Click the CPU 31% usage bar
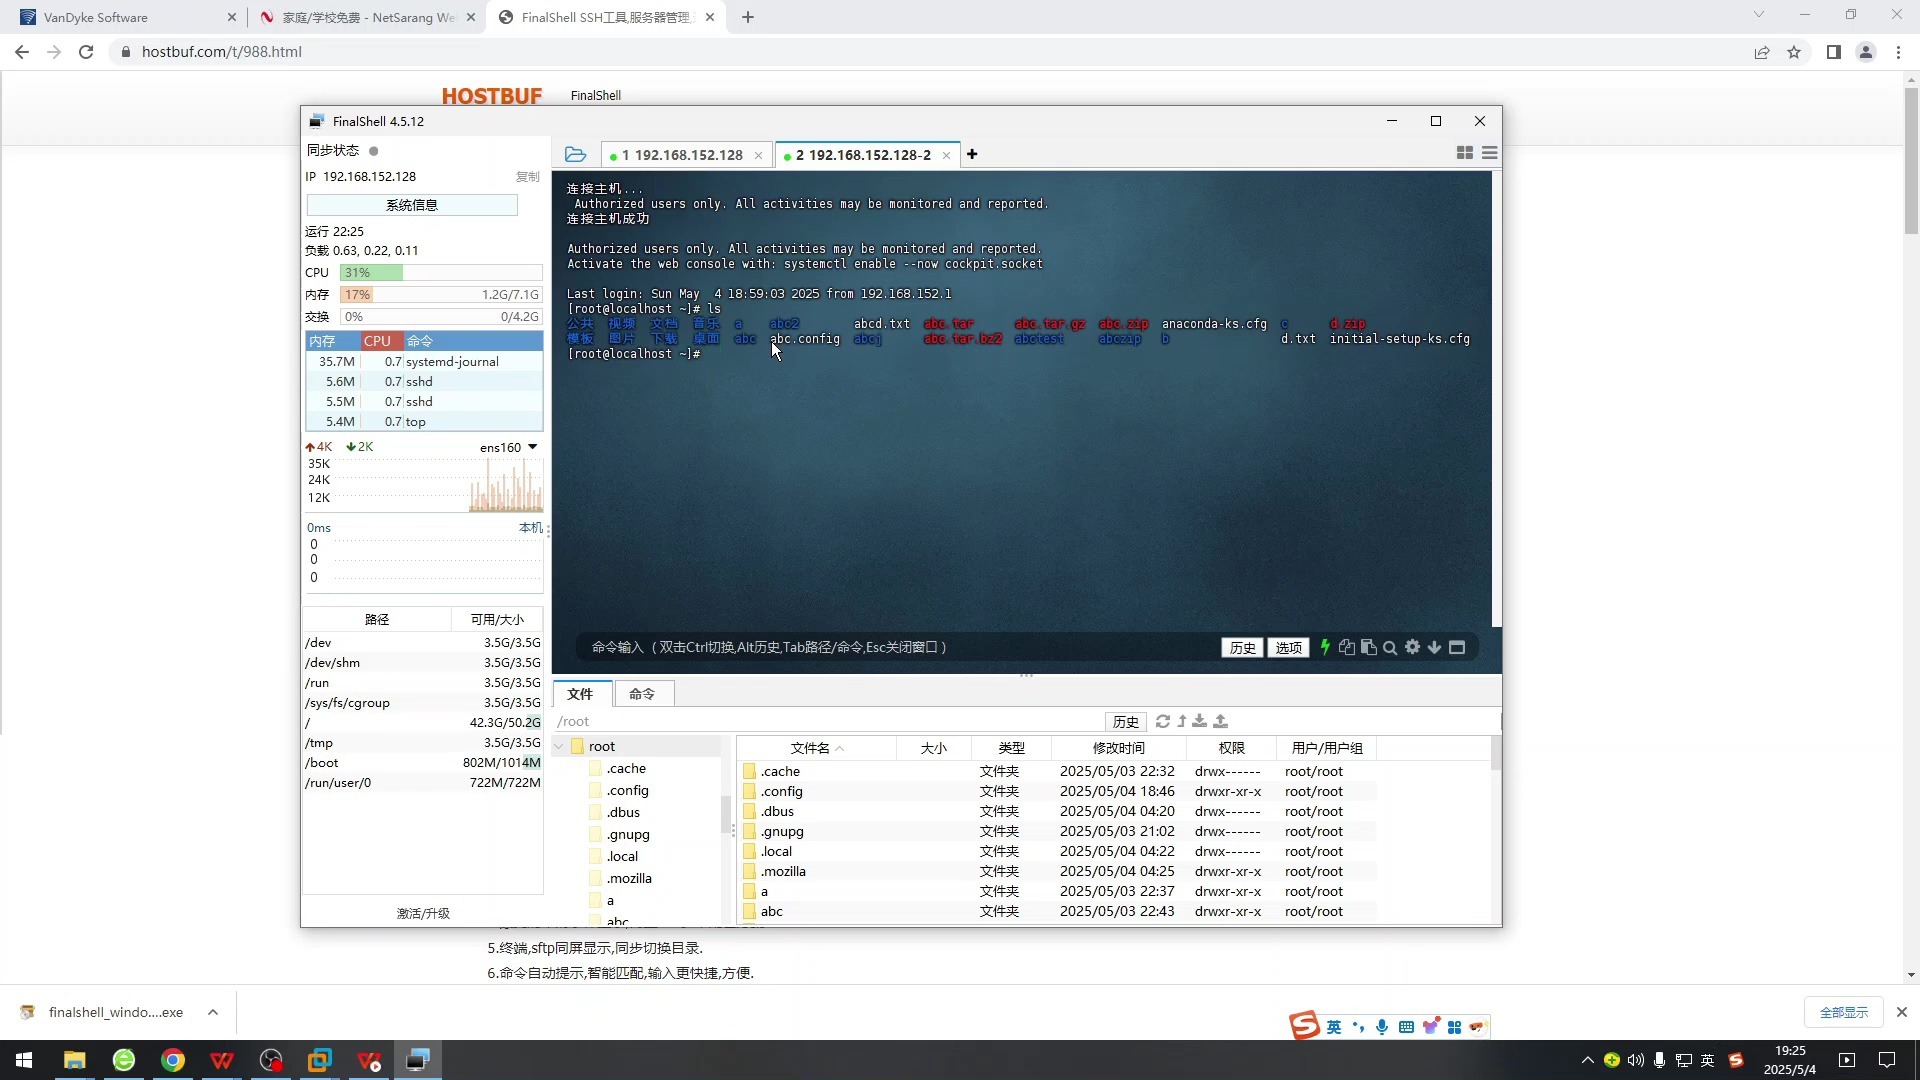 pos(441,273)
